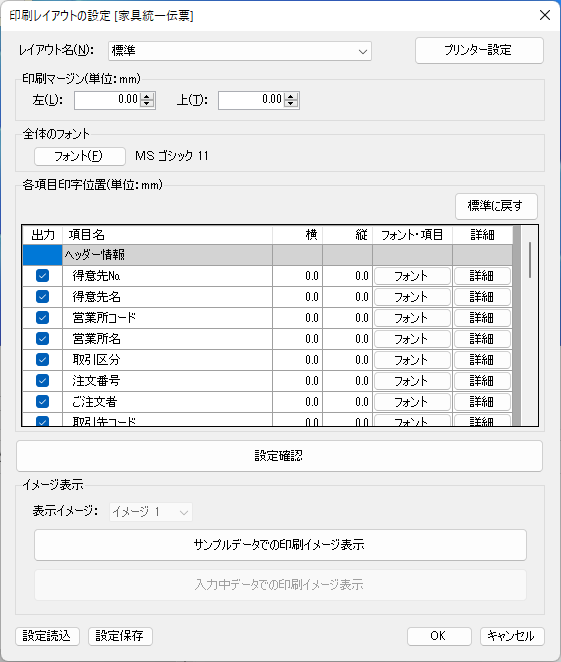The image size is (561, 662).
Task: Open フォント for 得意先名 row
Action: pyautogui.click(x=412, y=297)
